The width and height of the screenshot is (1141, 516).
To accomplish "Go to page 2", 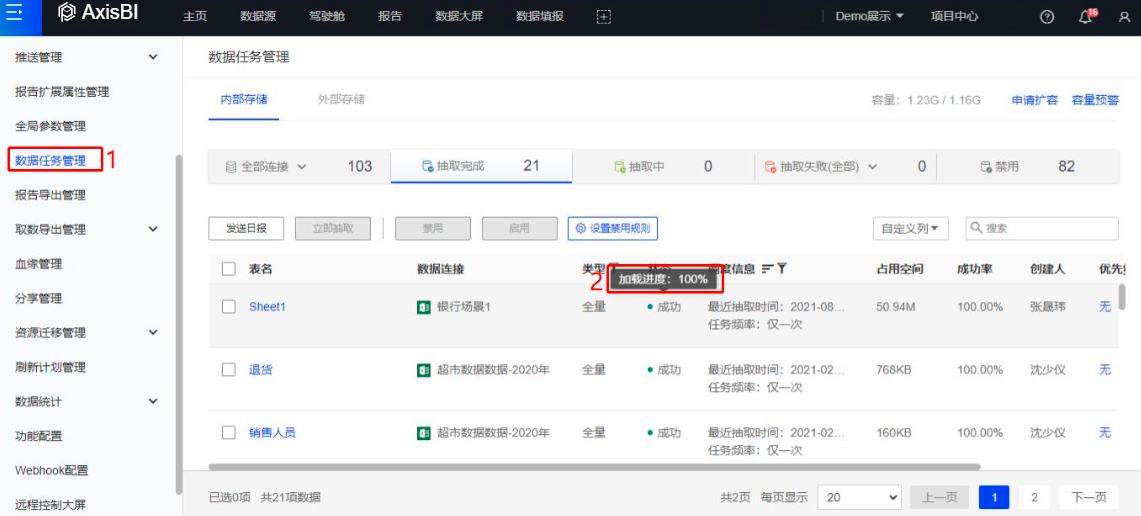I will coord(1034,498).
